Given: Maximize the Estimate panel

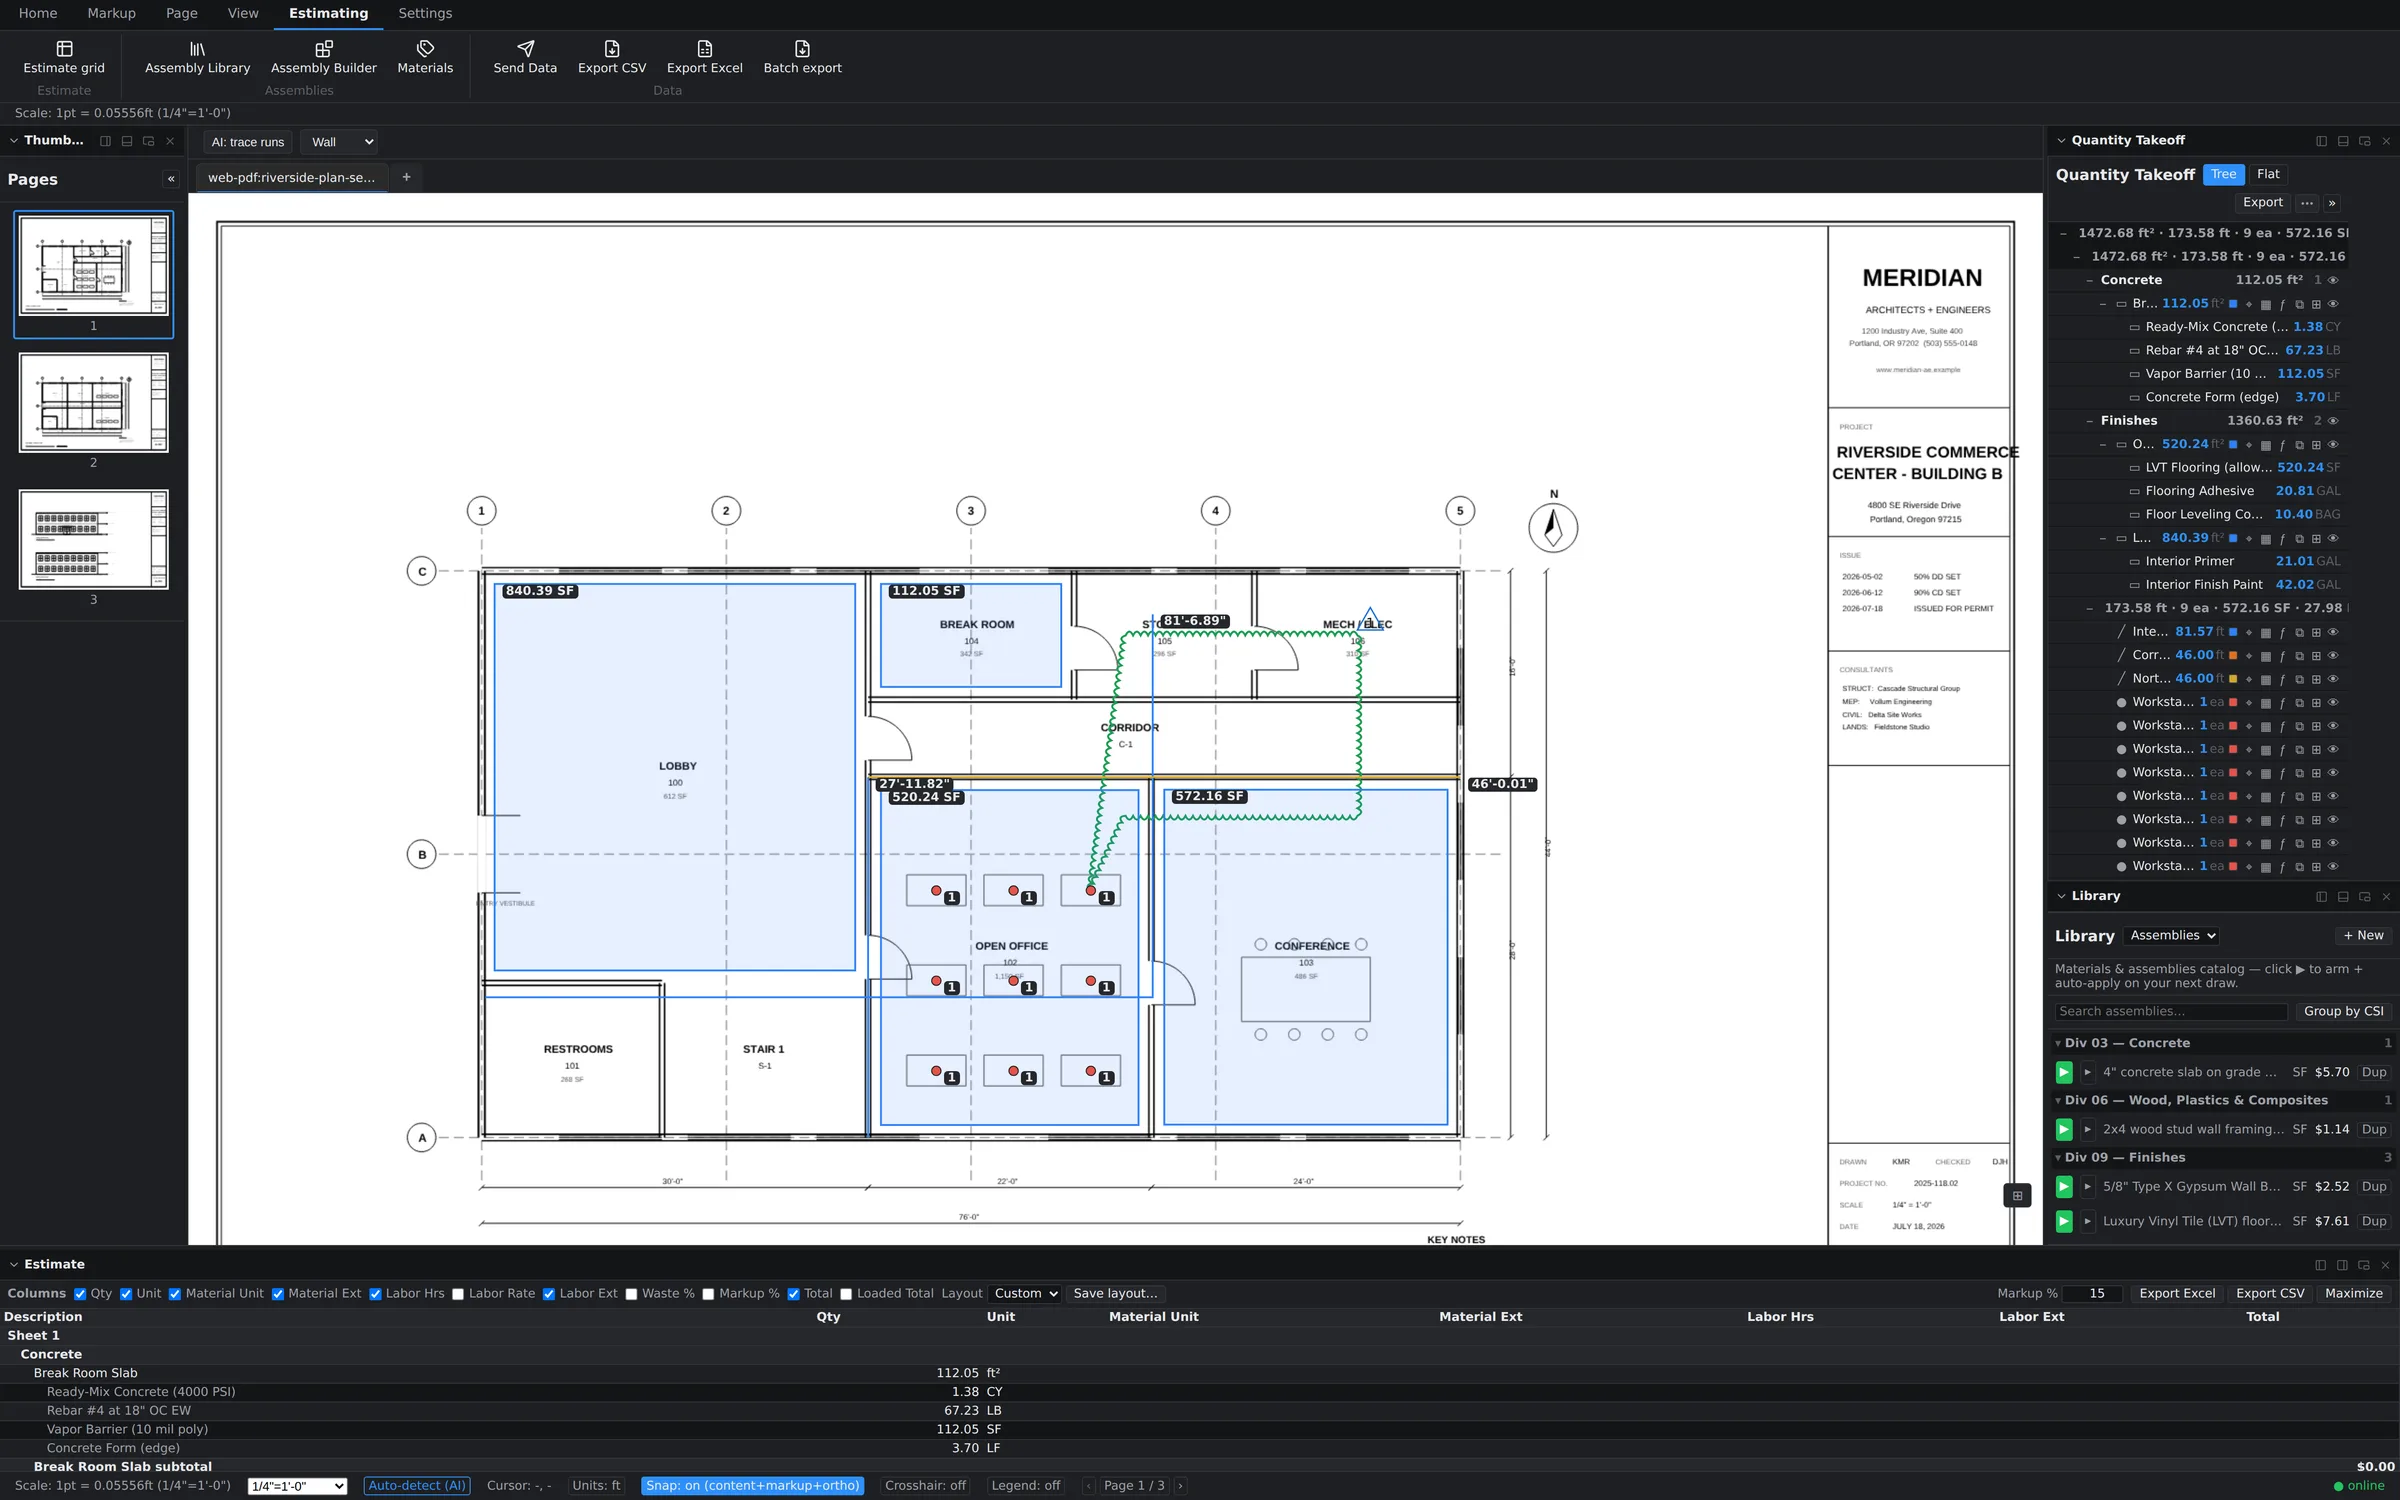Looking at the screenshot, I should pyautogui.click(x=2354, y=1294).
